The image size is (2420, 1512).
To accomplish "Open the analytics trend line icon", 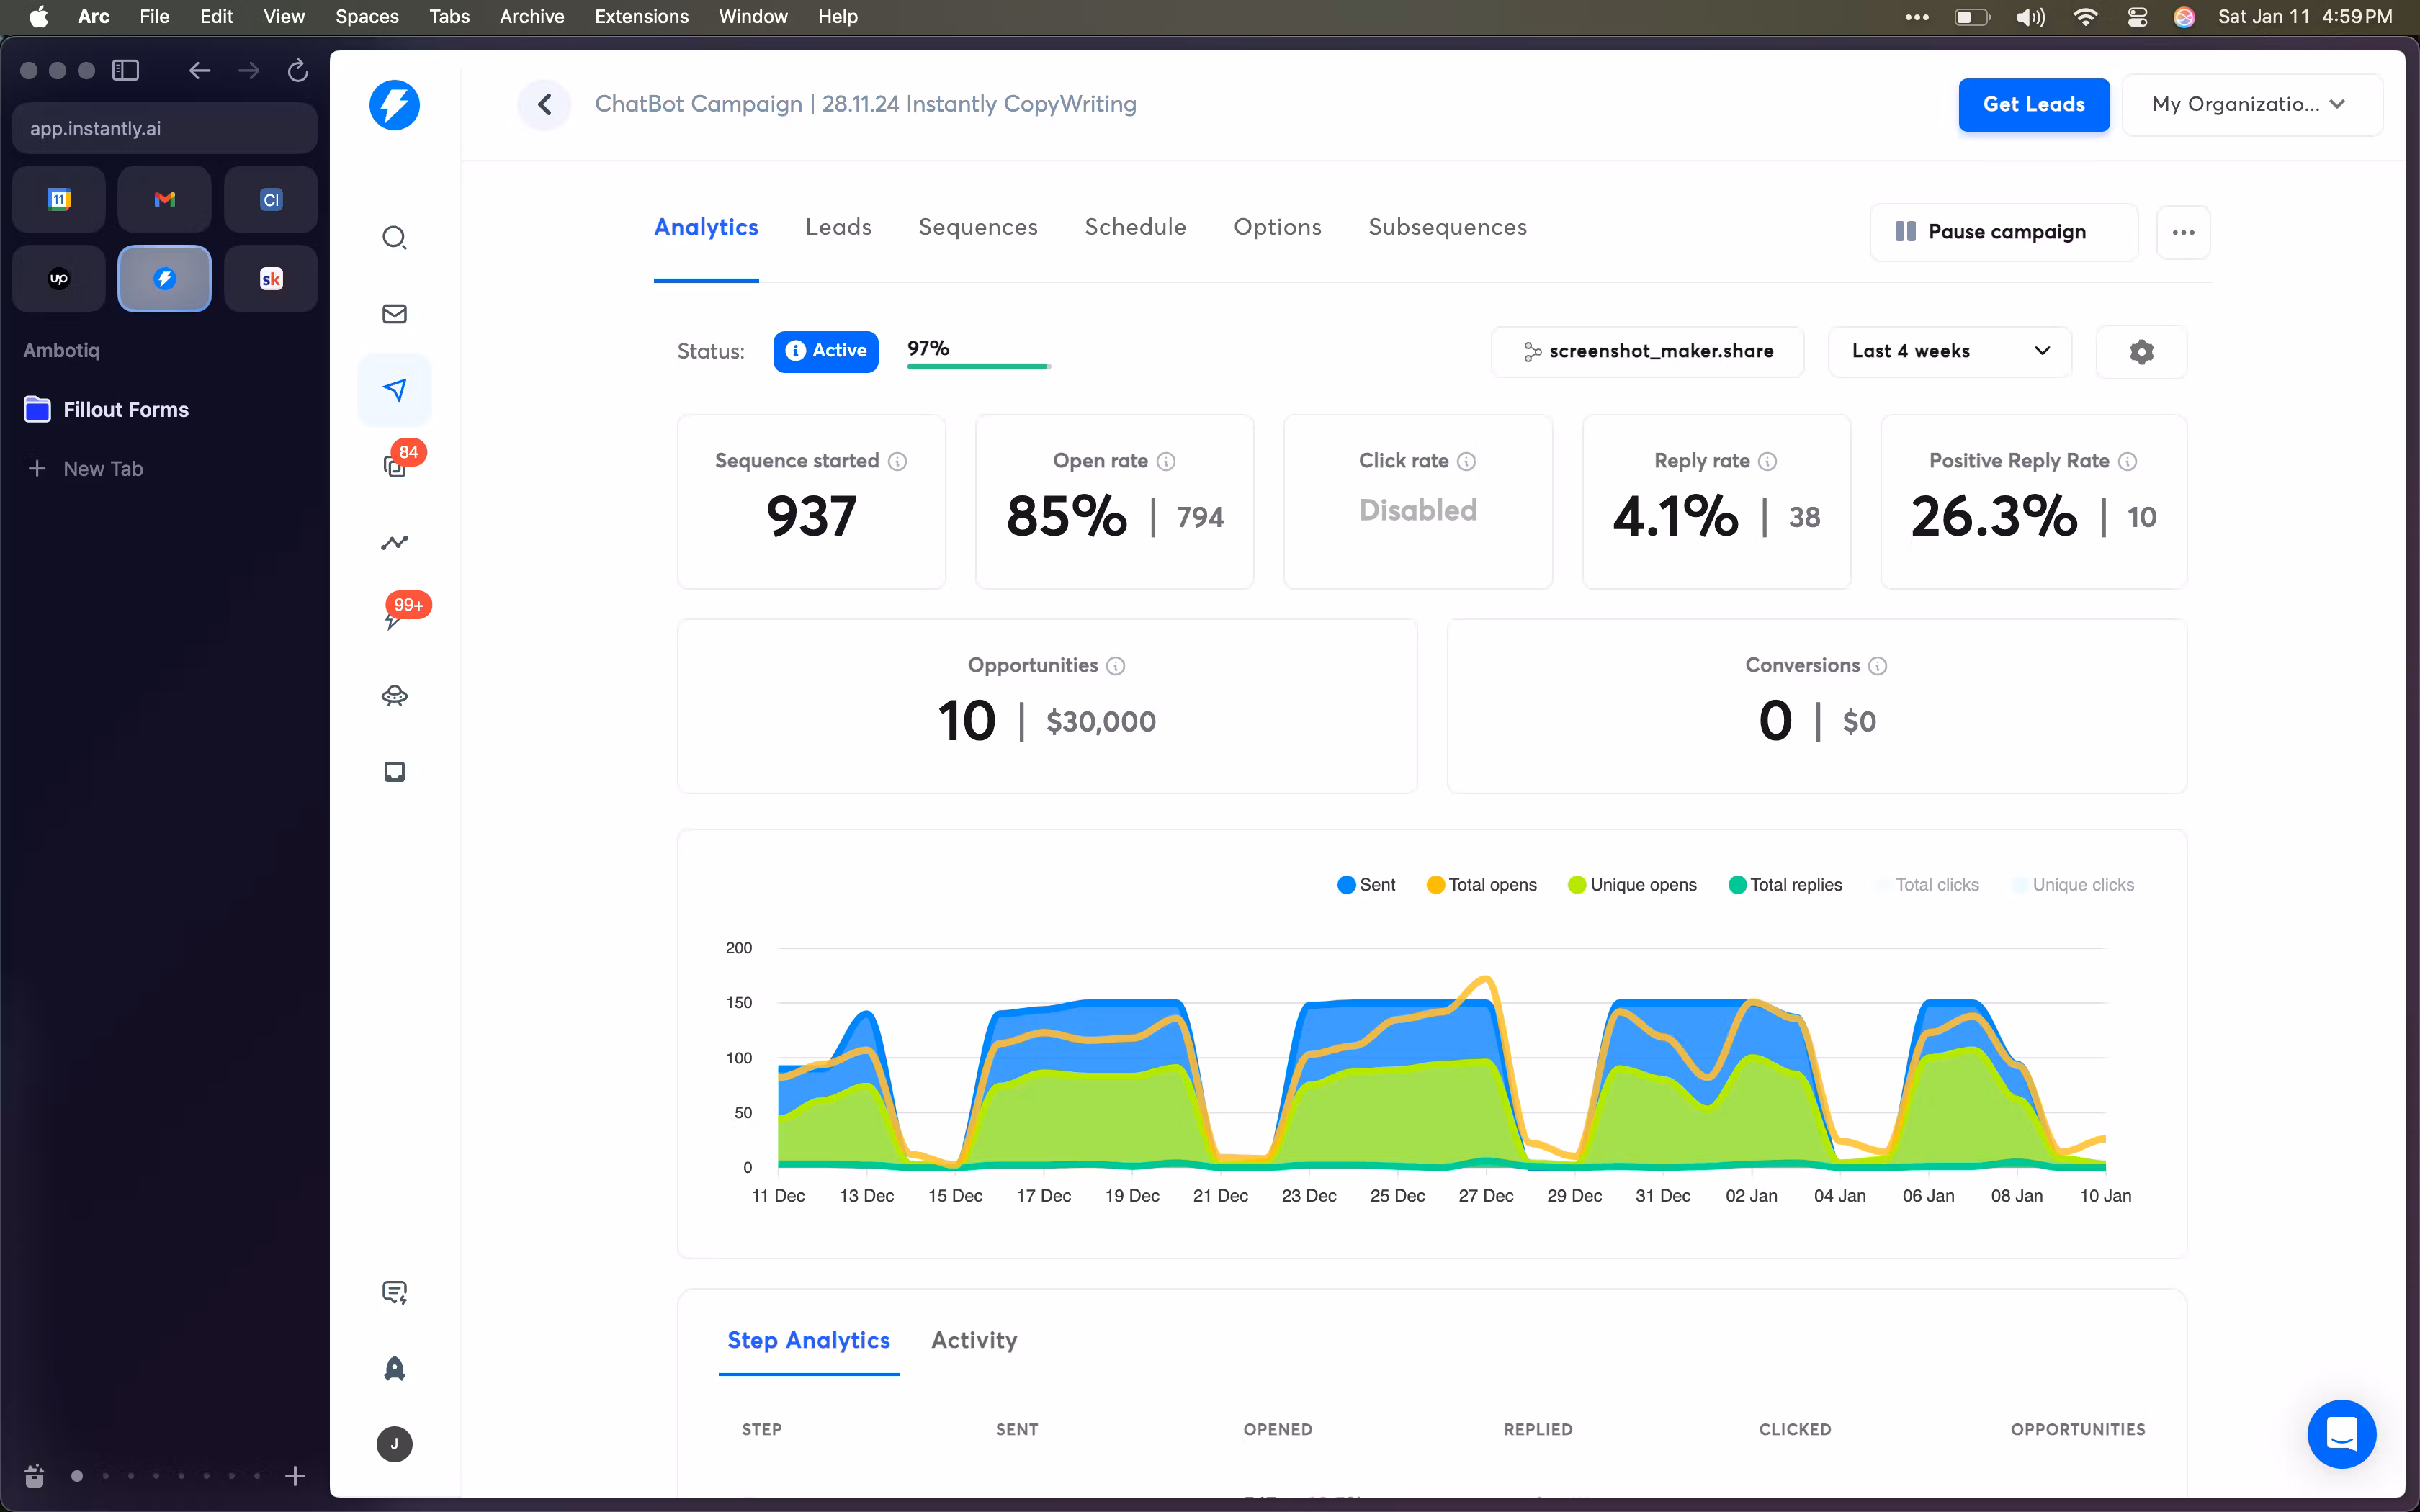I will (394, 542).
